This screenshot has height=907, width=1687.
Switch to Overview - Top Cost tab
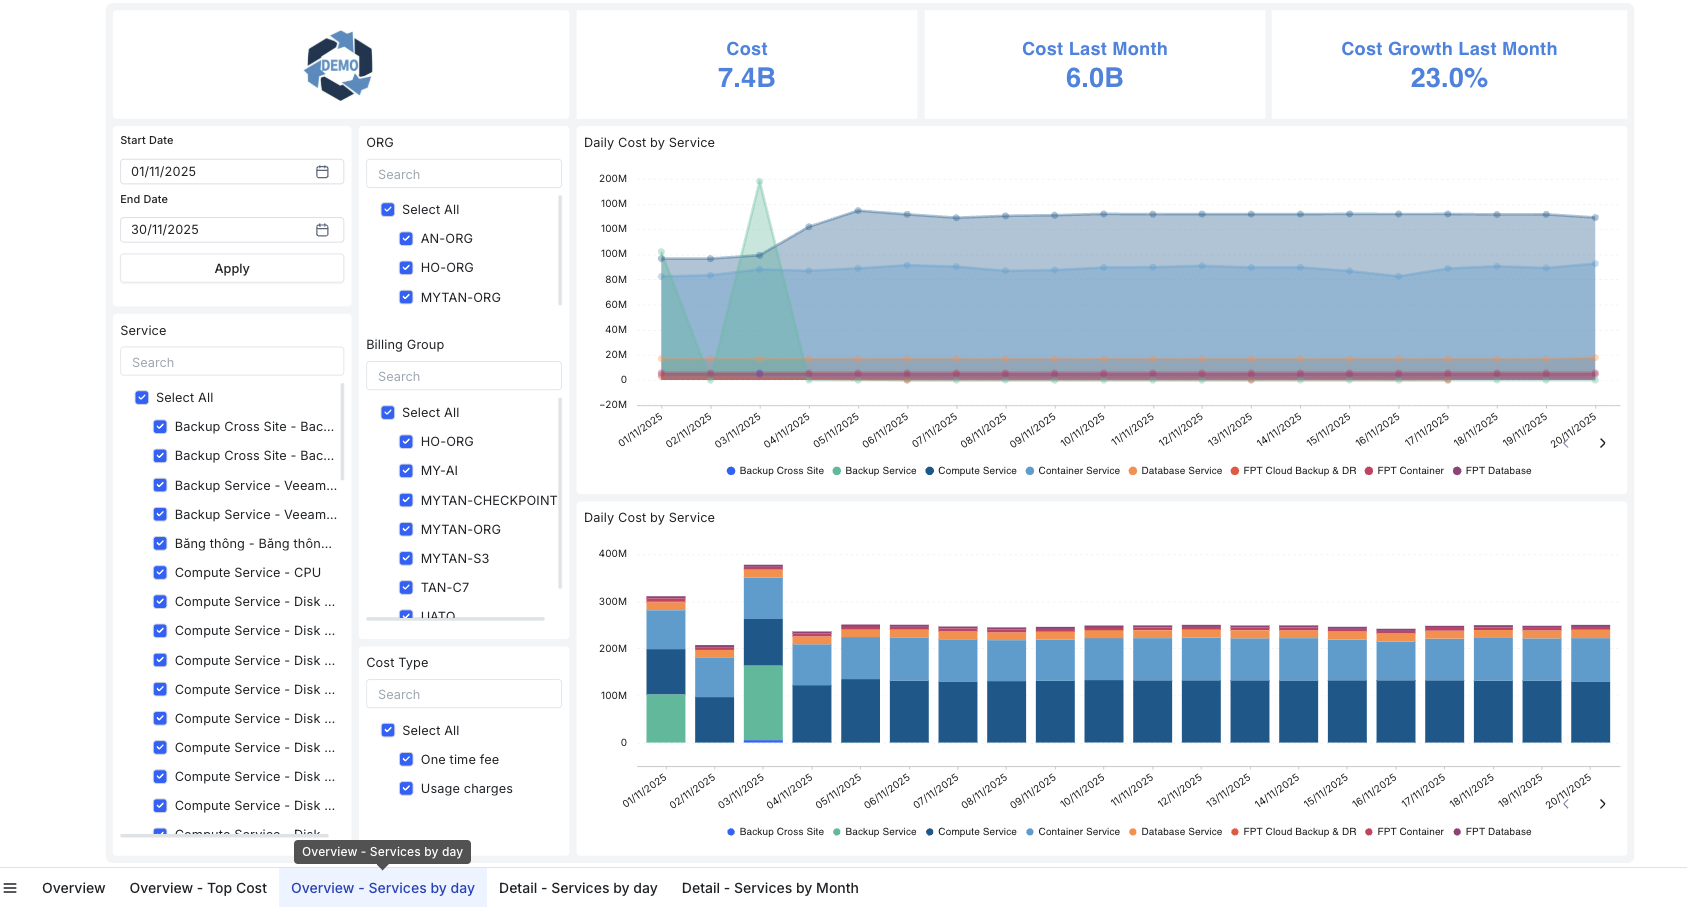coord(197,887)
